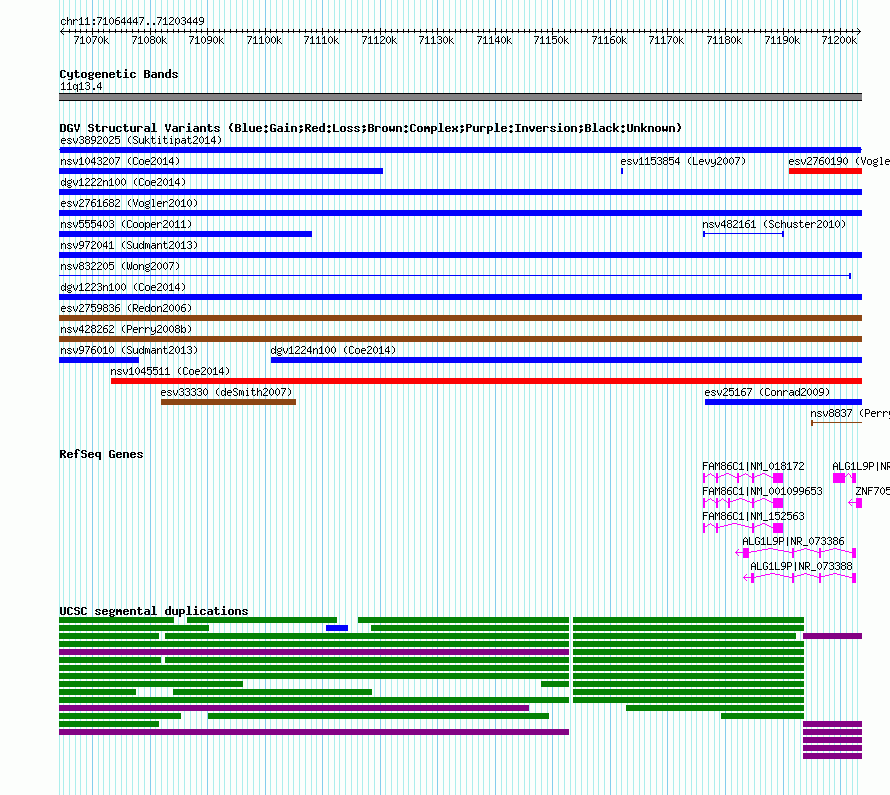Select the 71150k ruler tick label
This screenshot has height=795, width=890.
click(551, 40)
